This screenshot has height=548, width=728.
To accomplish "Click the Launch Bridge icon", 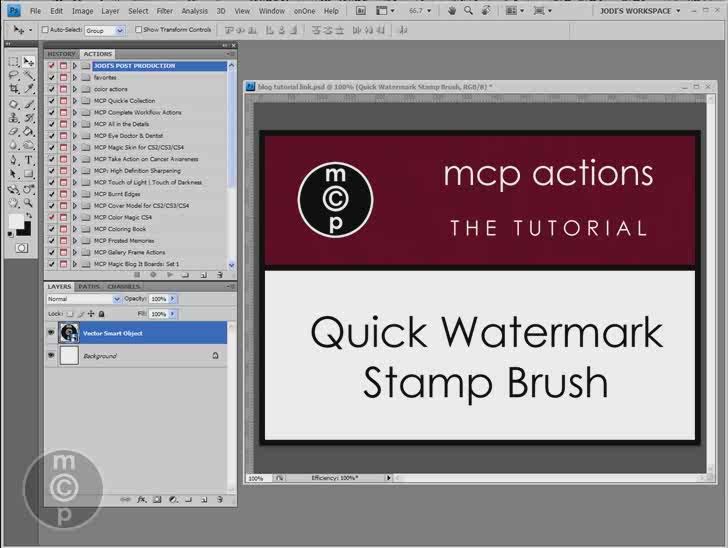I will point(361,11).
